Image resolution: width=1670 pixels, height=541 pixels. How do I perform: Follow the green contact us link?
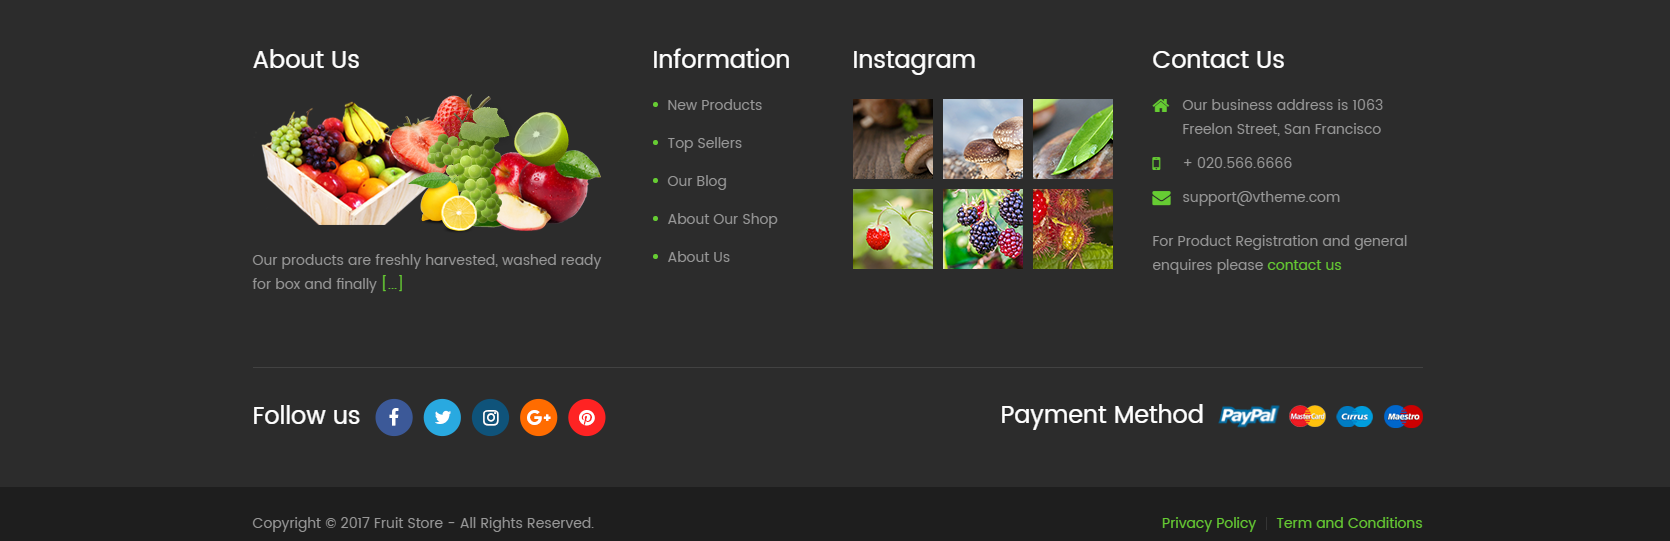(x=1304, y=265)
